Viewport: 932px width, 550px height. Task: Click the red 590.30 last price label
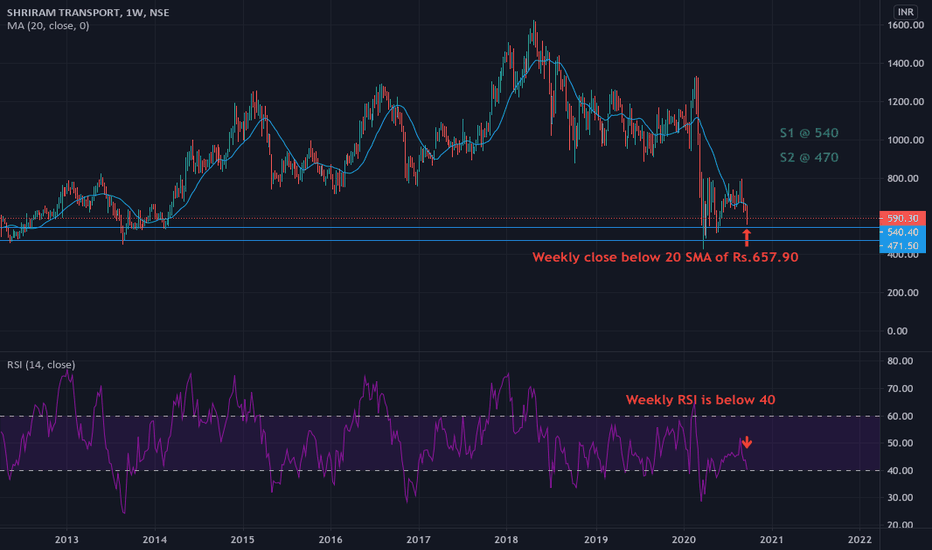[x=902, y=218]
